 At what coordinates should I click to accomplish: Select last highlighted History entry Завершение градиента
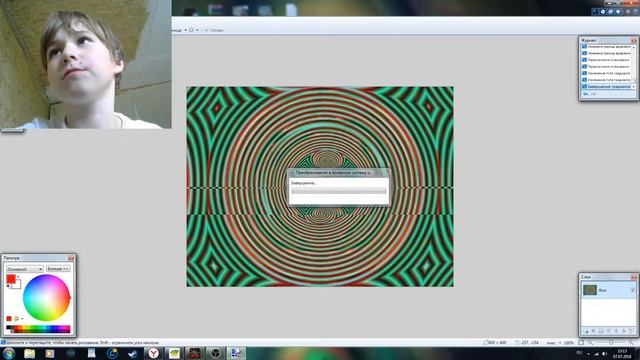pyautogui.click(x=606, y=87)
